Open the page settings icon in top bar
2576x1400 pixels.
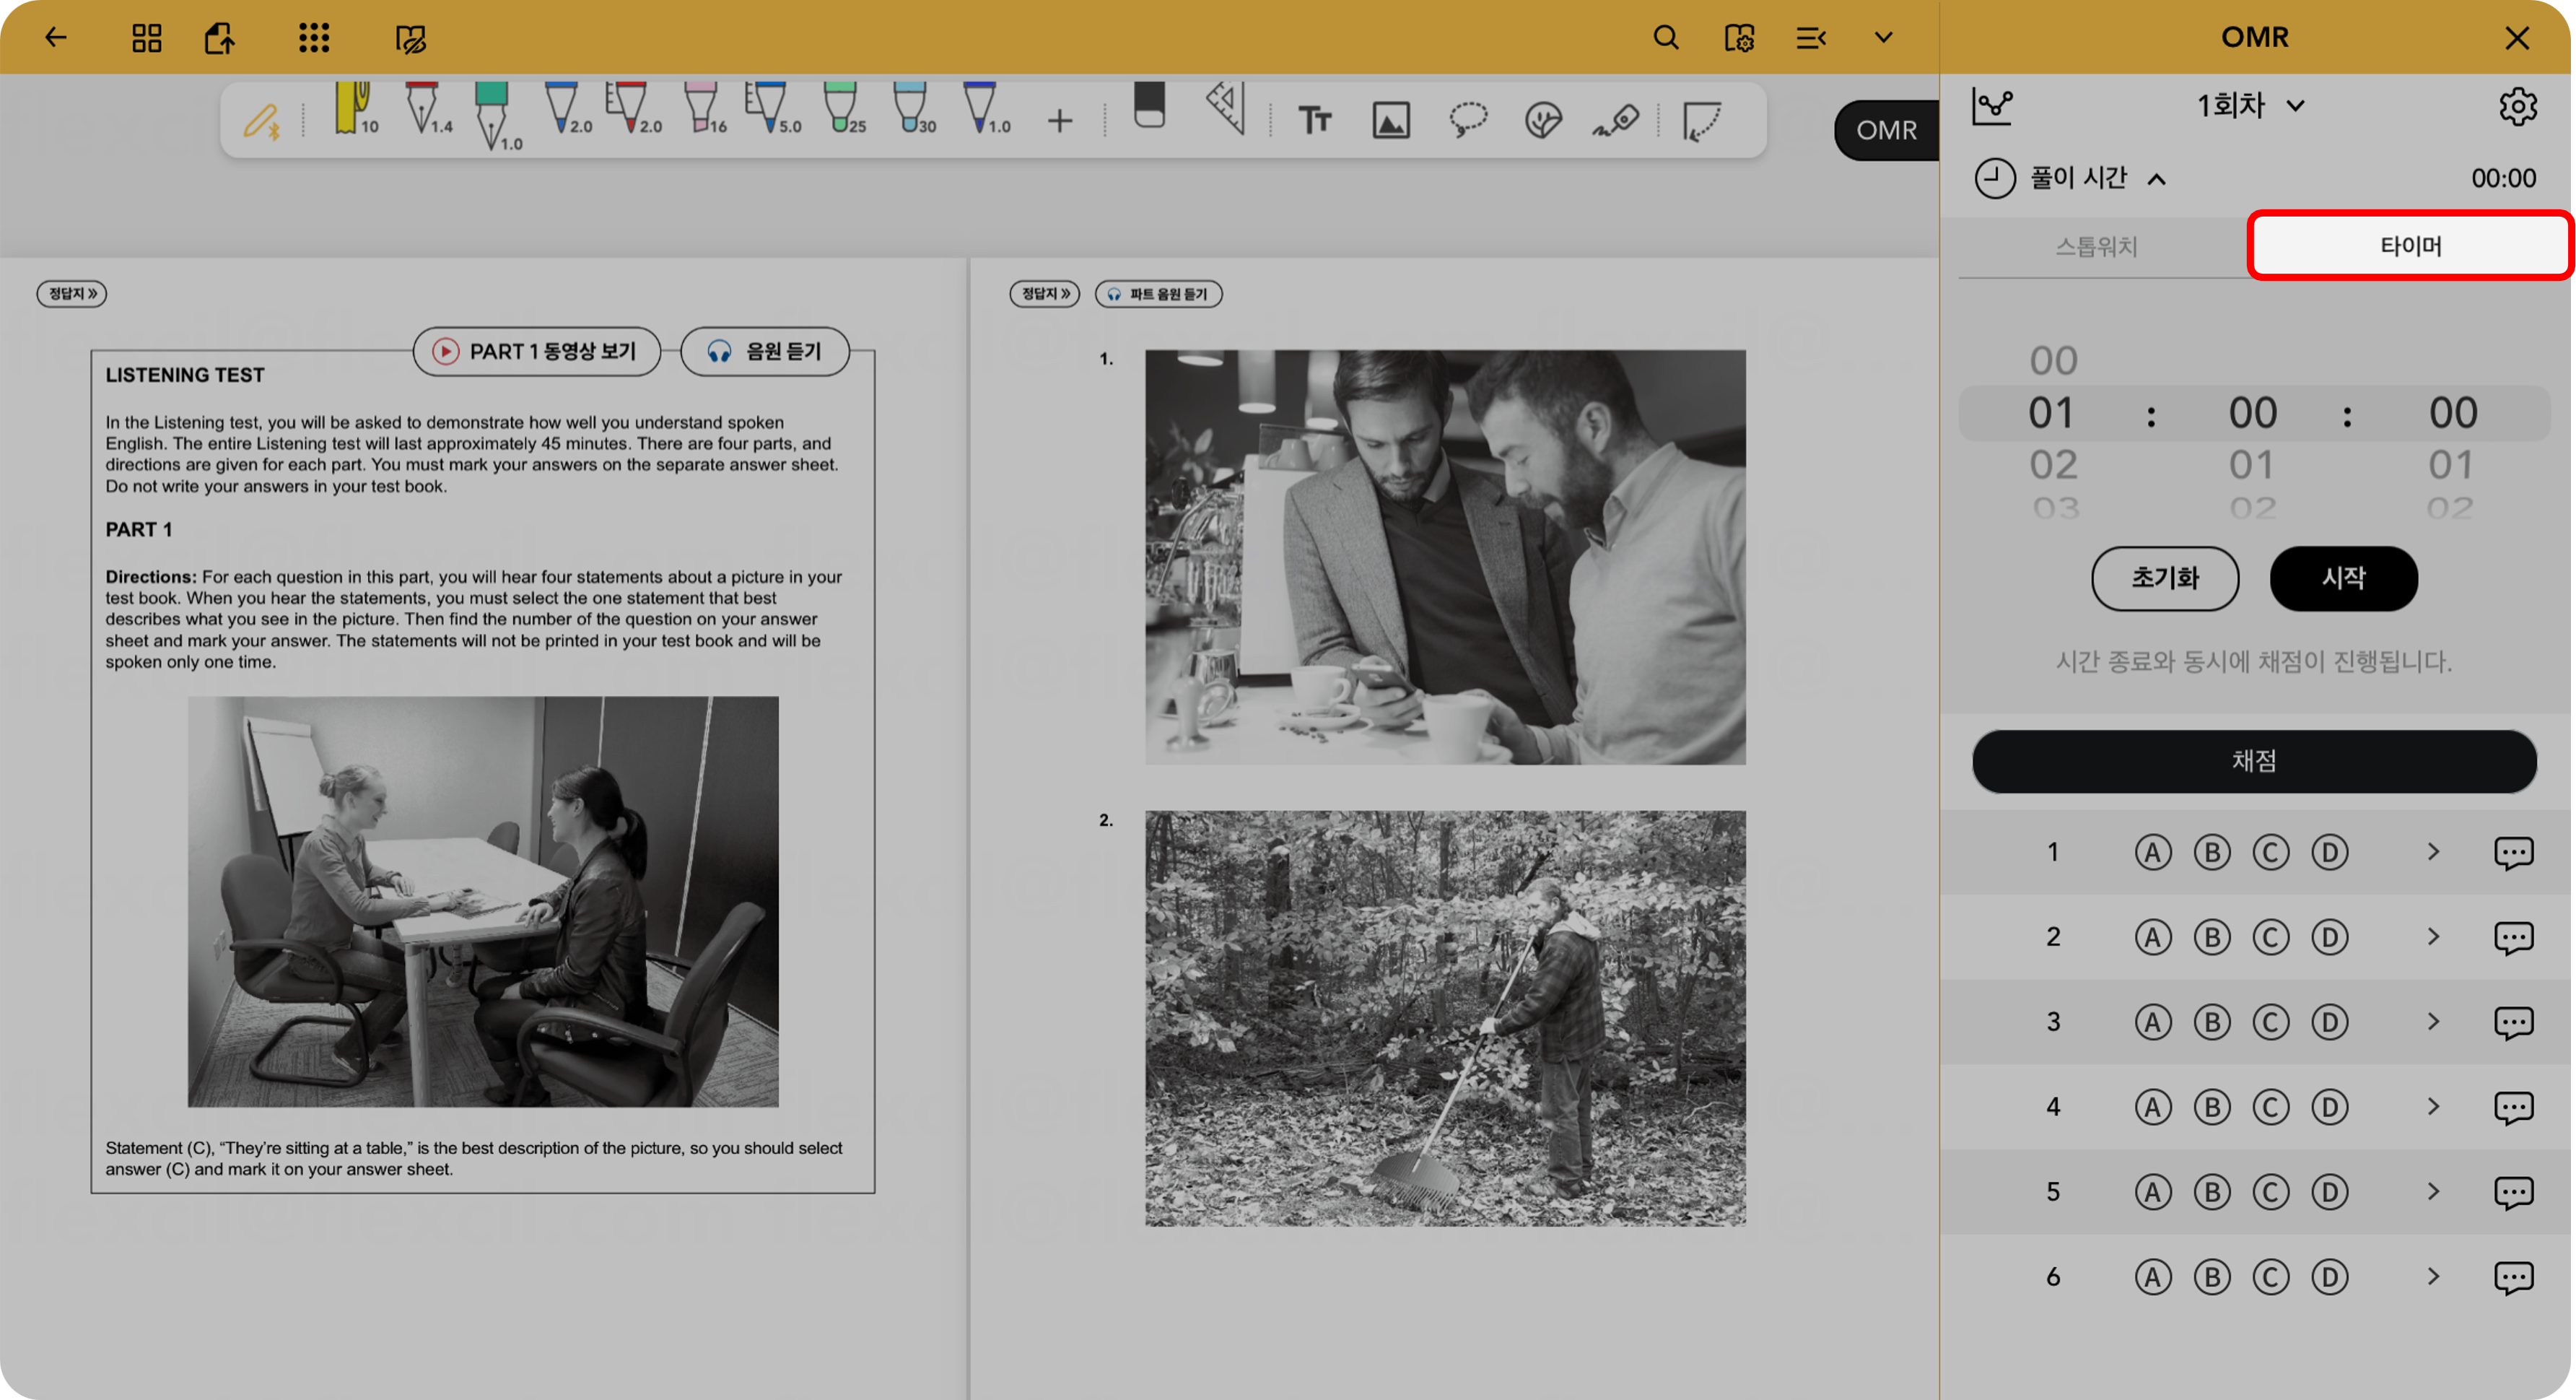pyautogui.click(x=1739, y=38)
